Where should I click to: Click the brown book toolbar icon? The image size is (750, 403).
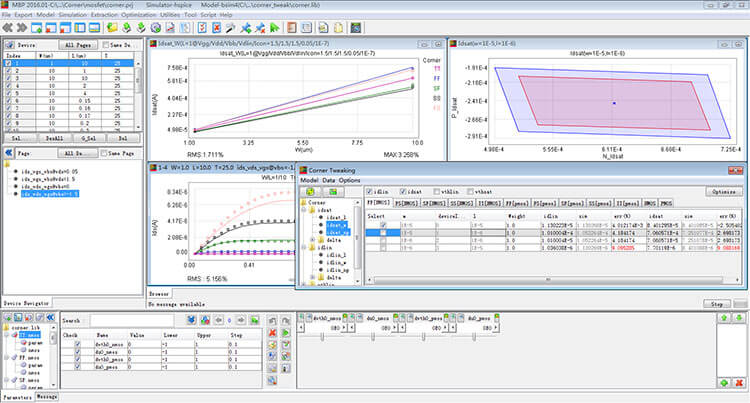point(292,28)
